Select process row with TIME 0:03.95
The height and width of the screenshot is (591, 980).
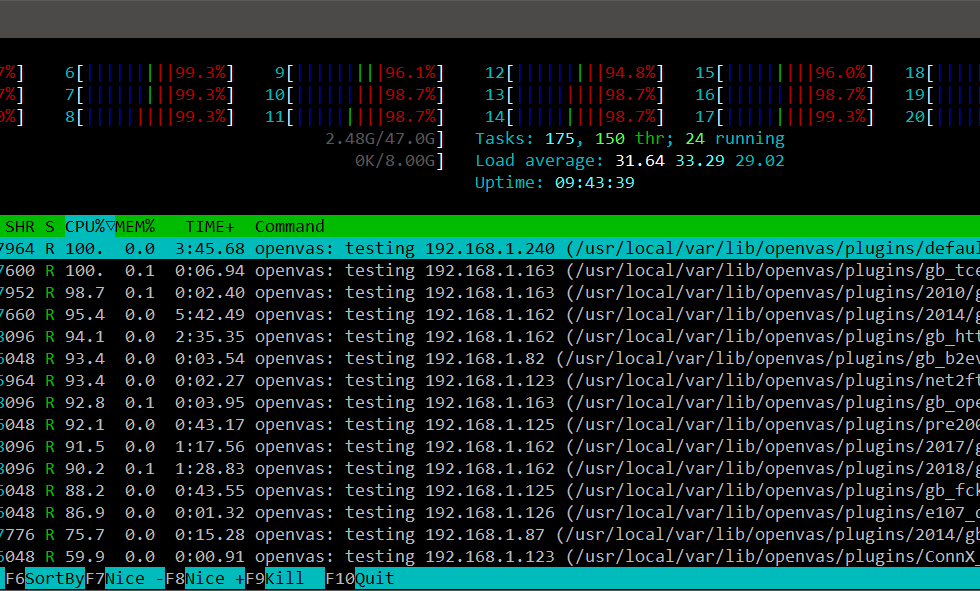[490, 402]
